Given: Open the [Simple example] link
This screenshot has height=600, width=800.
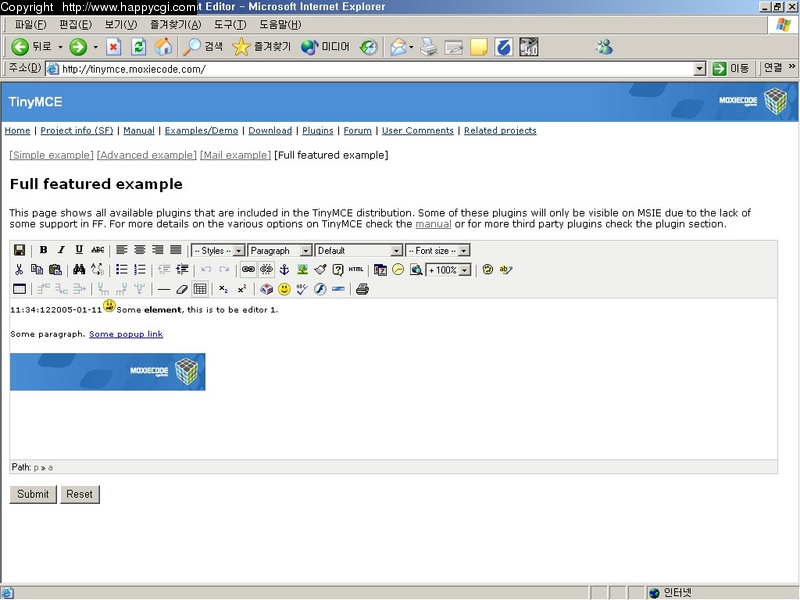Looking at the screenshot, I should [52, 155].
